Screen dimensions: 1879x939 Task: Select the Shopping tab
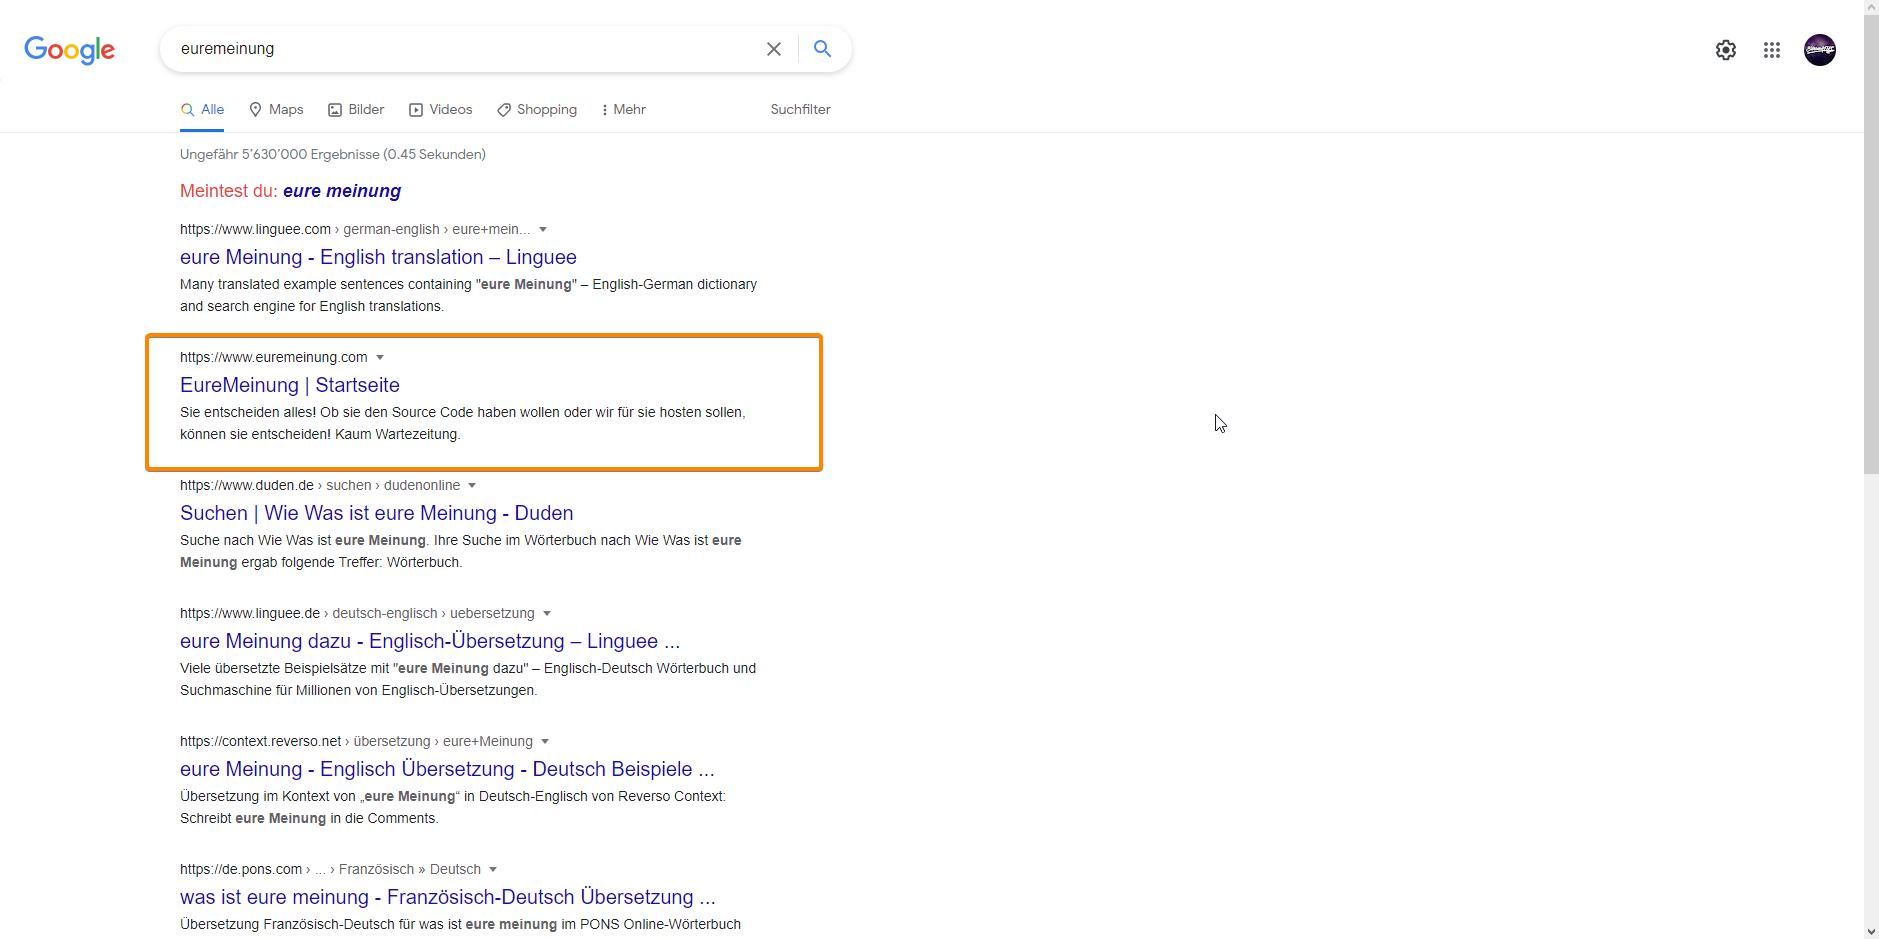[537, 110]
